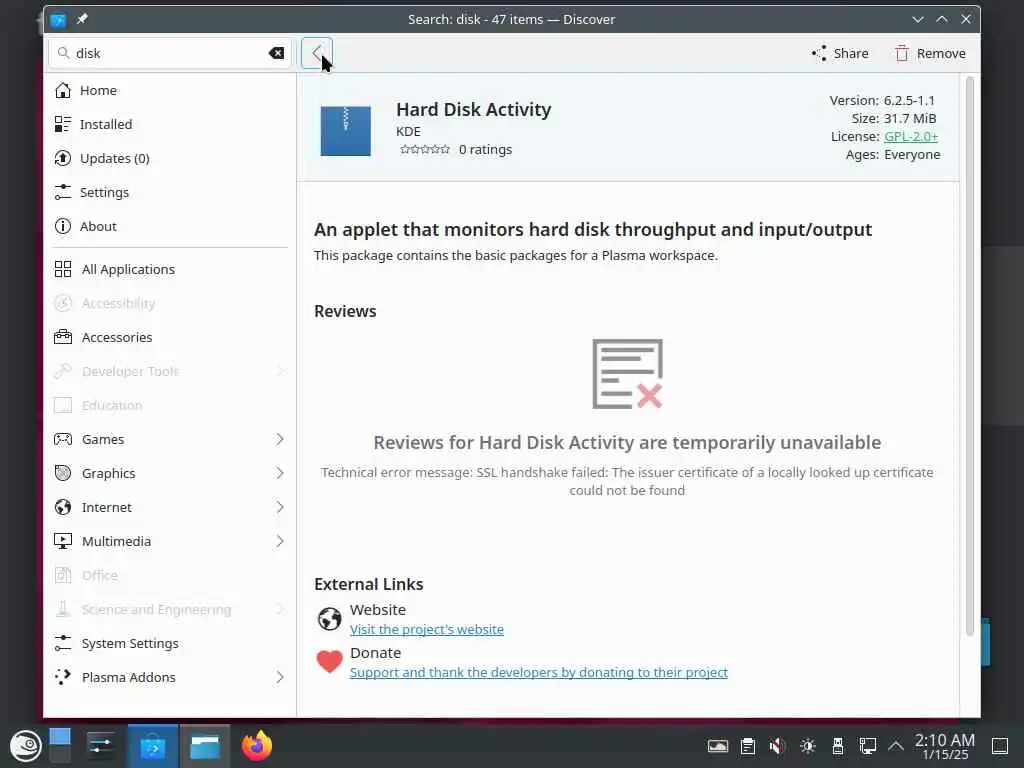Open the brightness tray icon
This screenshot has width=1024, height=768.
pyautogui.click(x=808, y=746)
